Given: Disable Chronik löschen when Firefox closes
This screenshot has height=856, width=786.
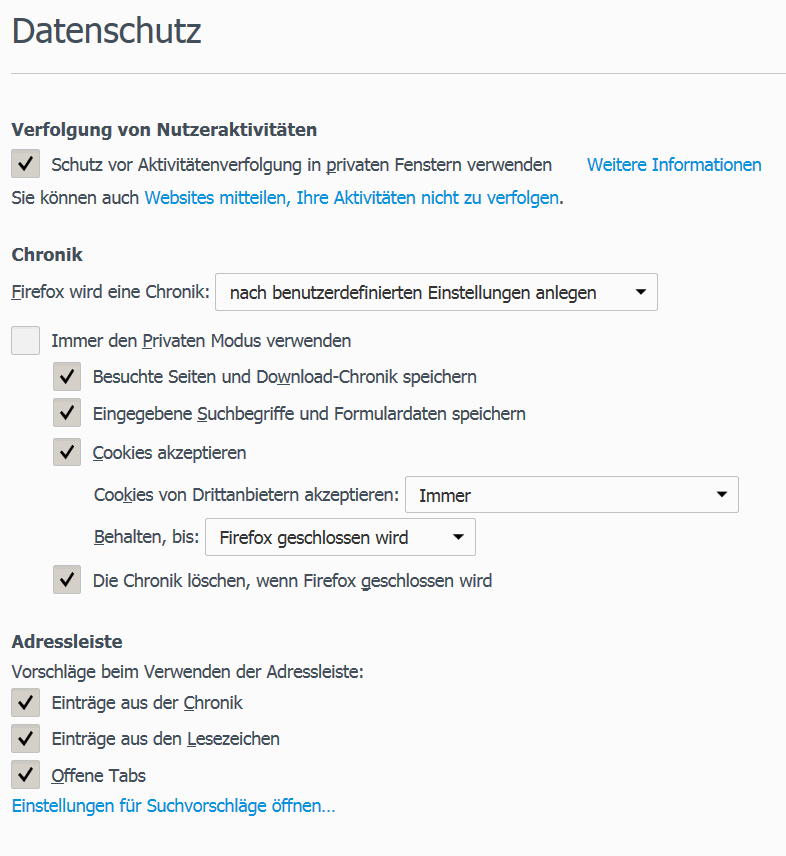Looking at the screenshot, I should point(67,580).
